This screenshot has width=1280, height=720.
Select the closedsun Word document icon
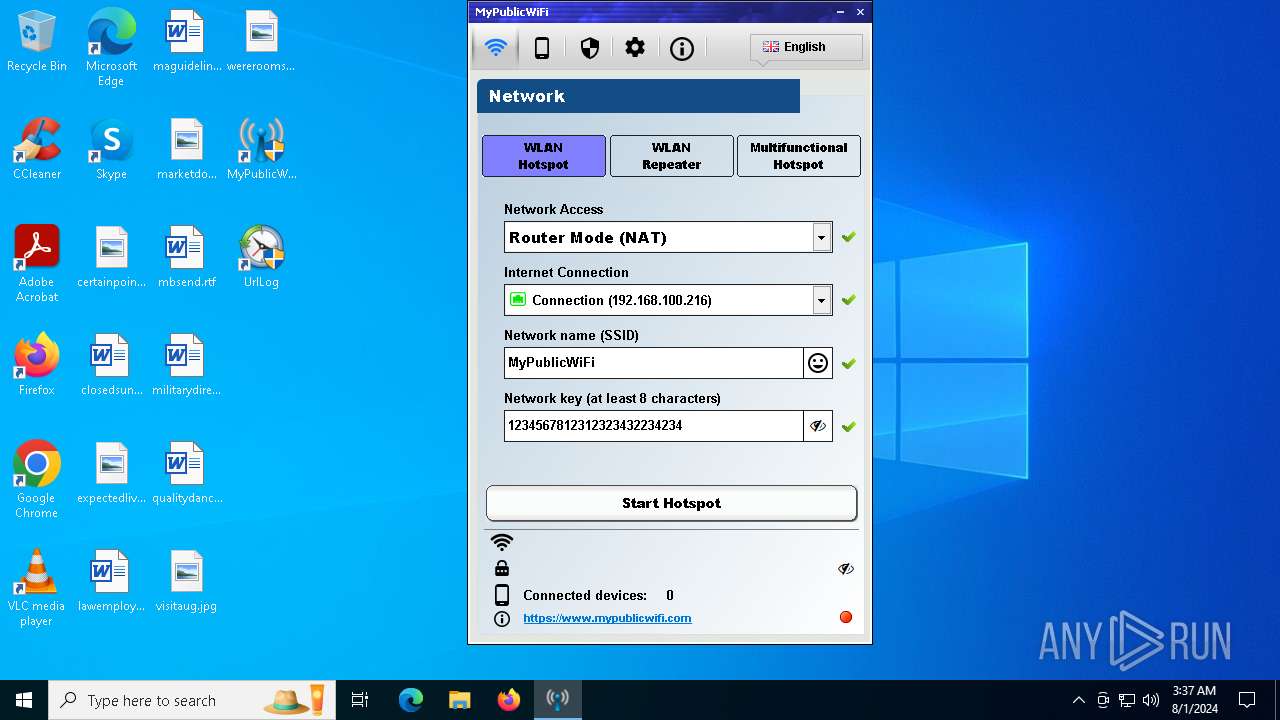pyautogui.click(x=111, y=366)
